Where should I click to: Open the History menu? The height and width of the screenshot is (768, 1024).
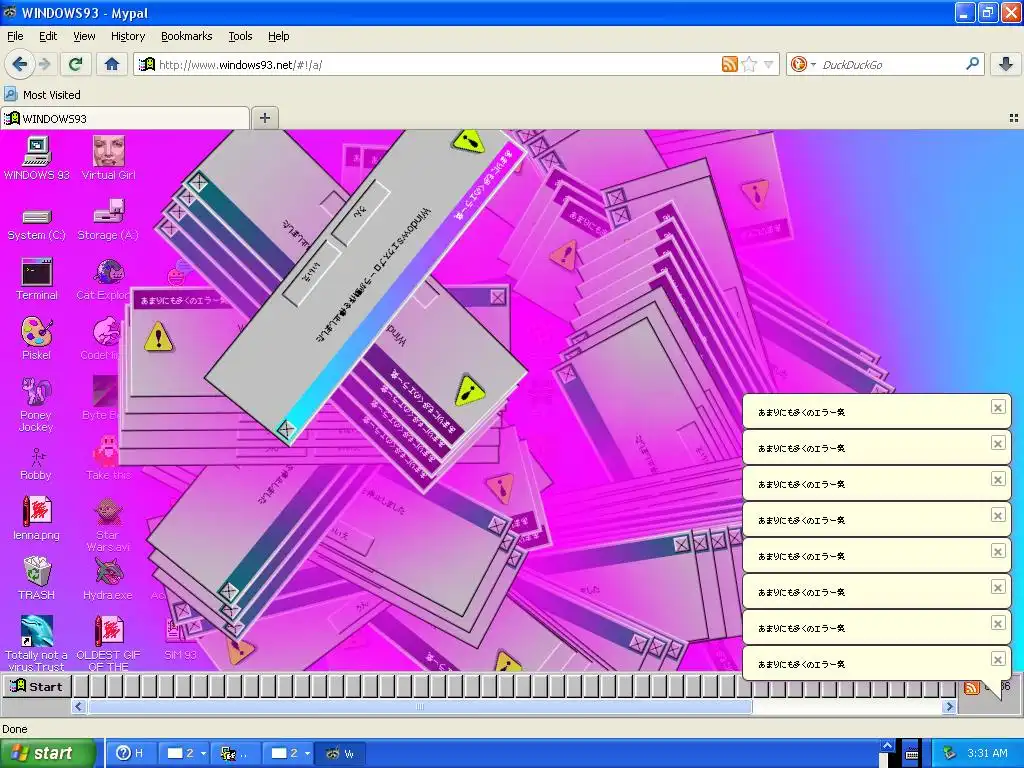click(x=127, y=36)
